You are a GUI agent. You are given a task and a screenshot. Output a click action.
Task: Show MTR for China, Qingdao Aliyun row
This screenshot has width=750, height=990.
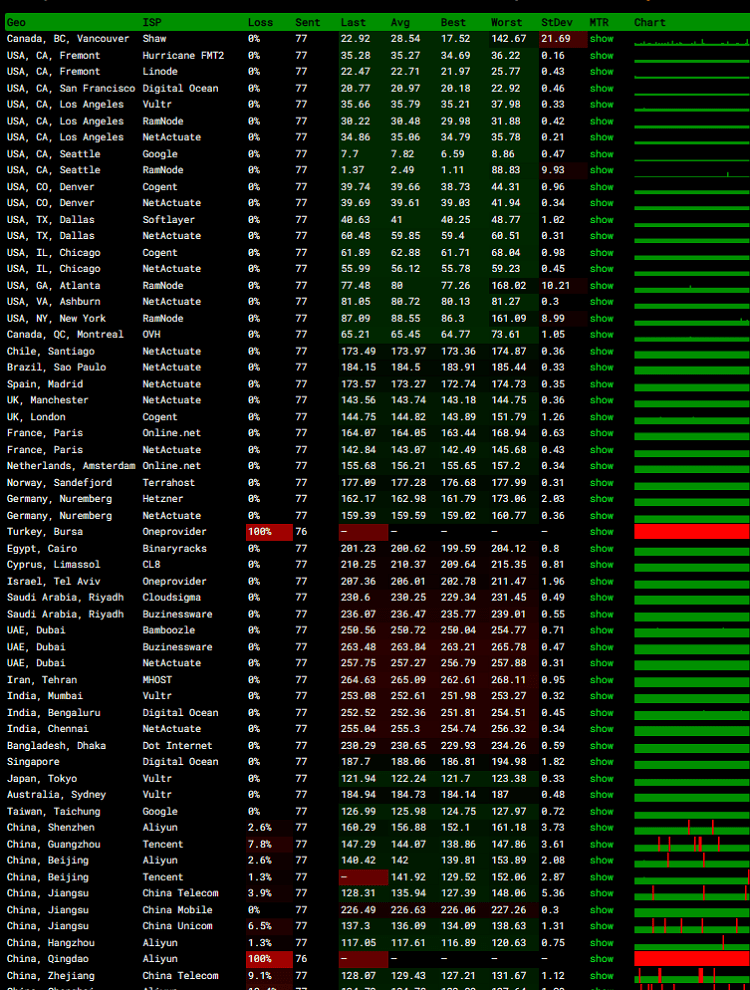(x=602, y=959)
